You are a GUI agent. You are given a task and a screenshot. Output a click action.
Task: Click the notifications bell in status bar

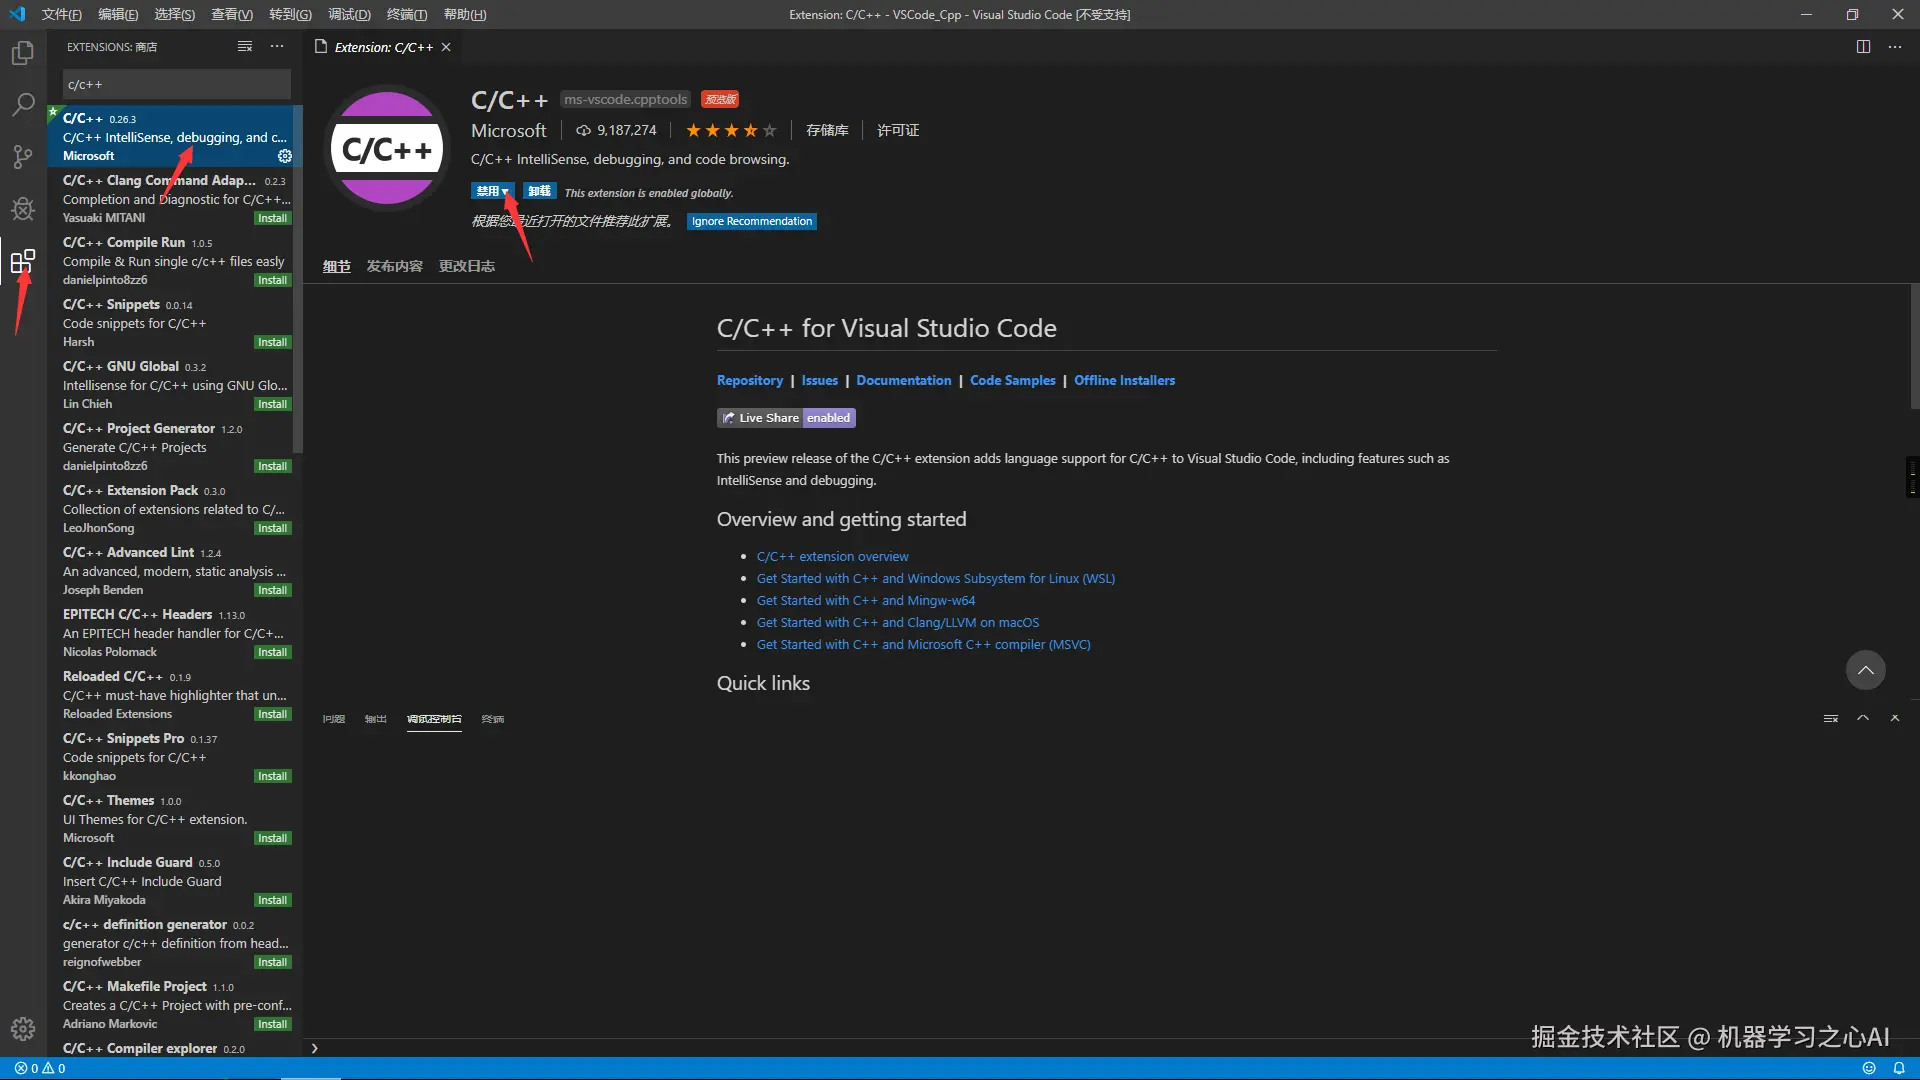(x=1898, y=1068)
